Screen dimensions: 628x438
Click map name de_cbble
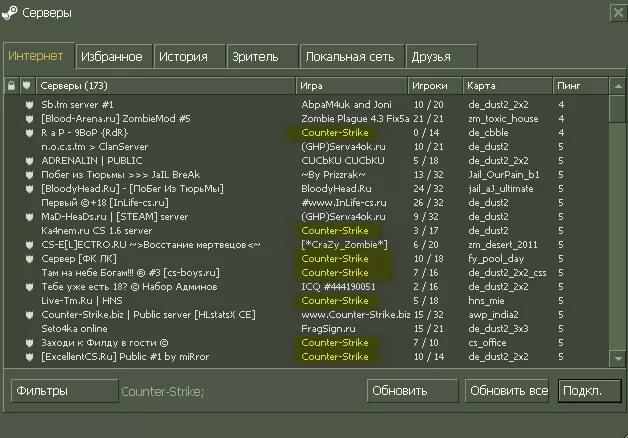tap(488, 133)
